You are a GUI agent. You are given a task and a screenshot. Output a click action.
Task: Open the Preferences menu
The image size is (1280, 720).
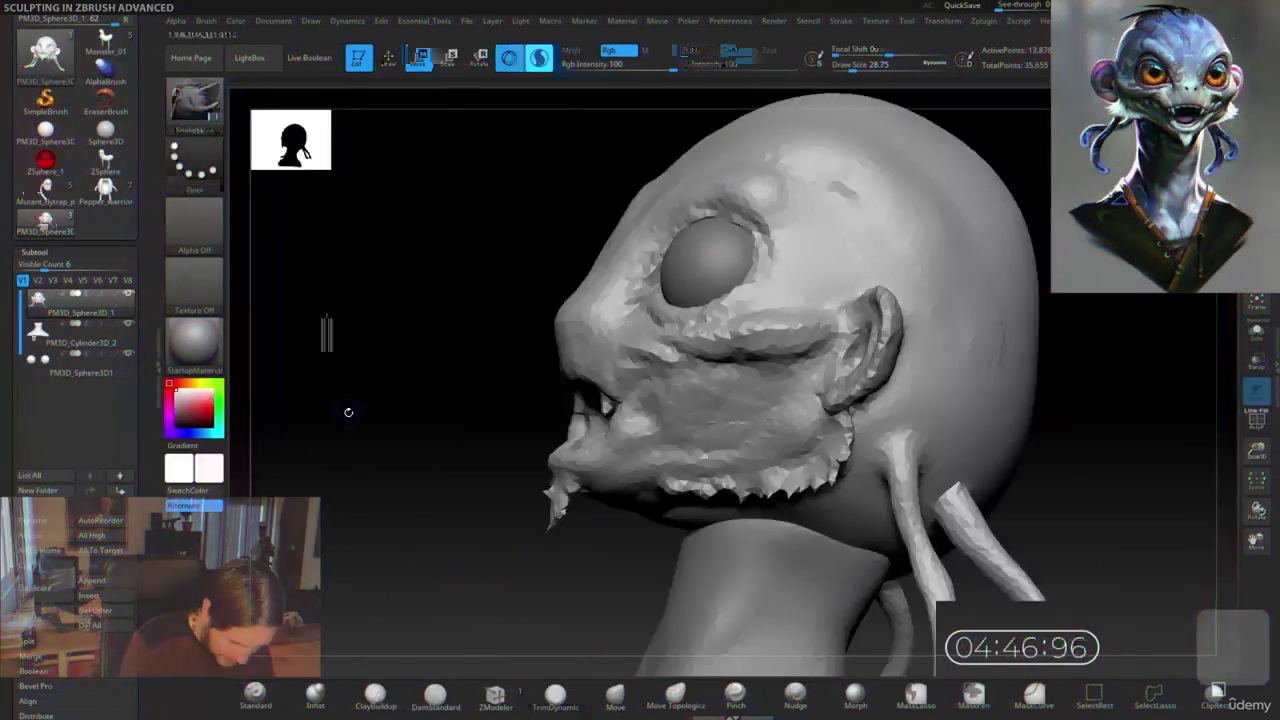coord(730,21)
